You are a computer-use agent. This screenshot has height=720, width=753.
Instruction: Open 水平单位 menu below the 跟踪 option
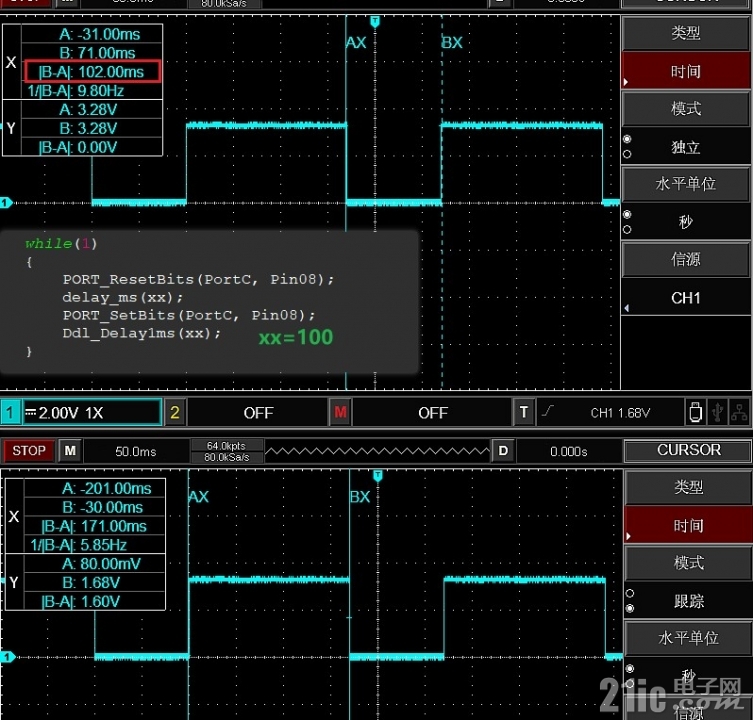(688, 638)
